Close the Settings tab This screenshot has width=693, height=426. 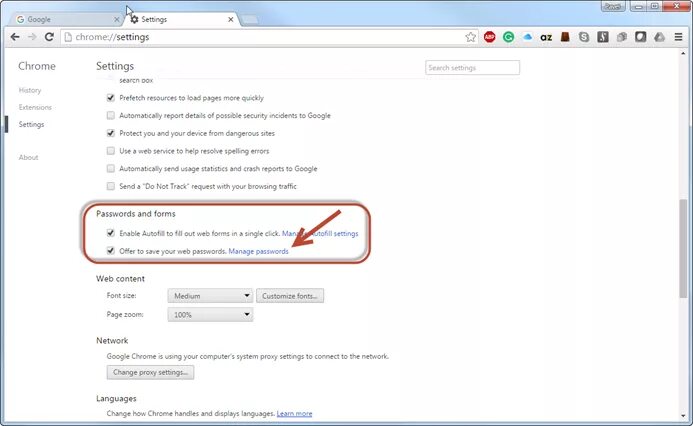click(231, 19)
